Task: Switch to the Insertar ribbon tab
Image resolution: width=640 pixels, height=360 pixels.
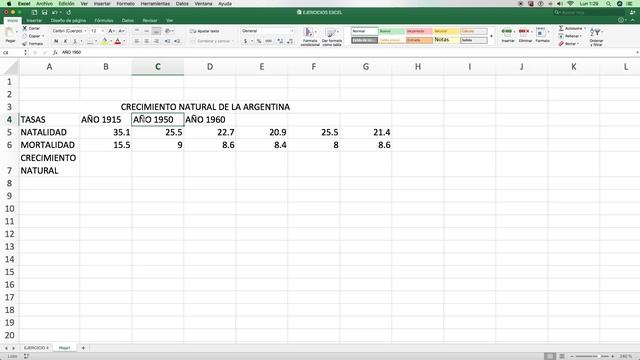Action: tap(34, 20)
